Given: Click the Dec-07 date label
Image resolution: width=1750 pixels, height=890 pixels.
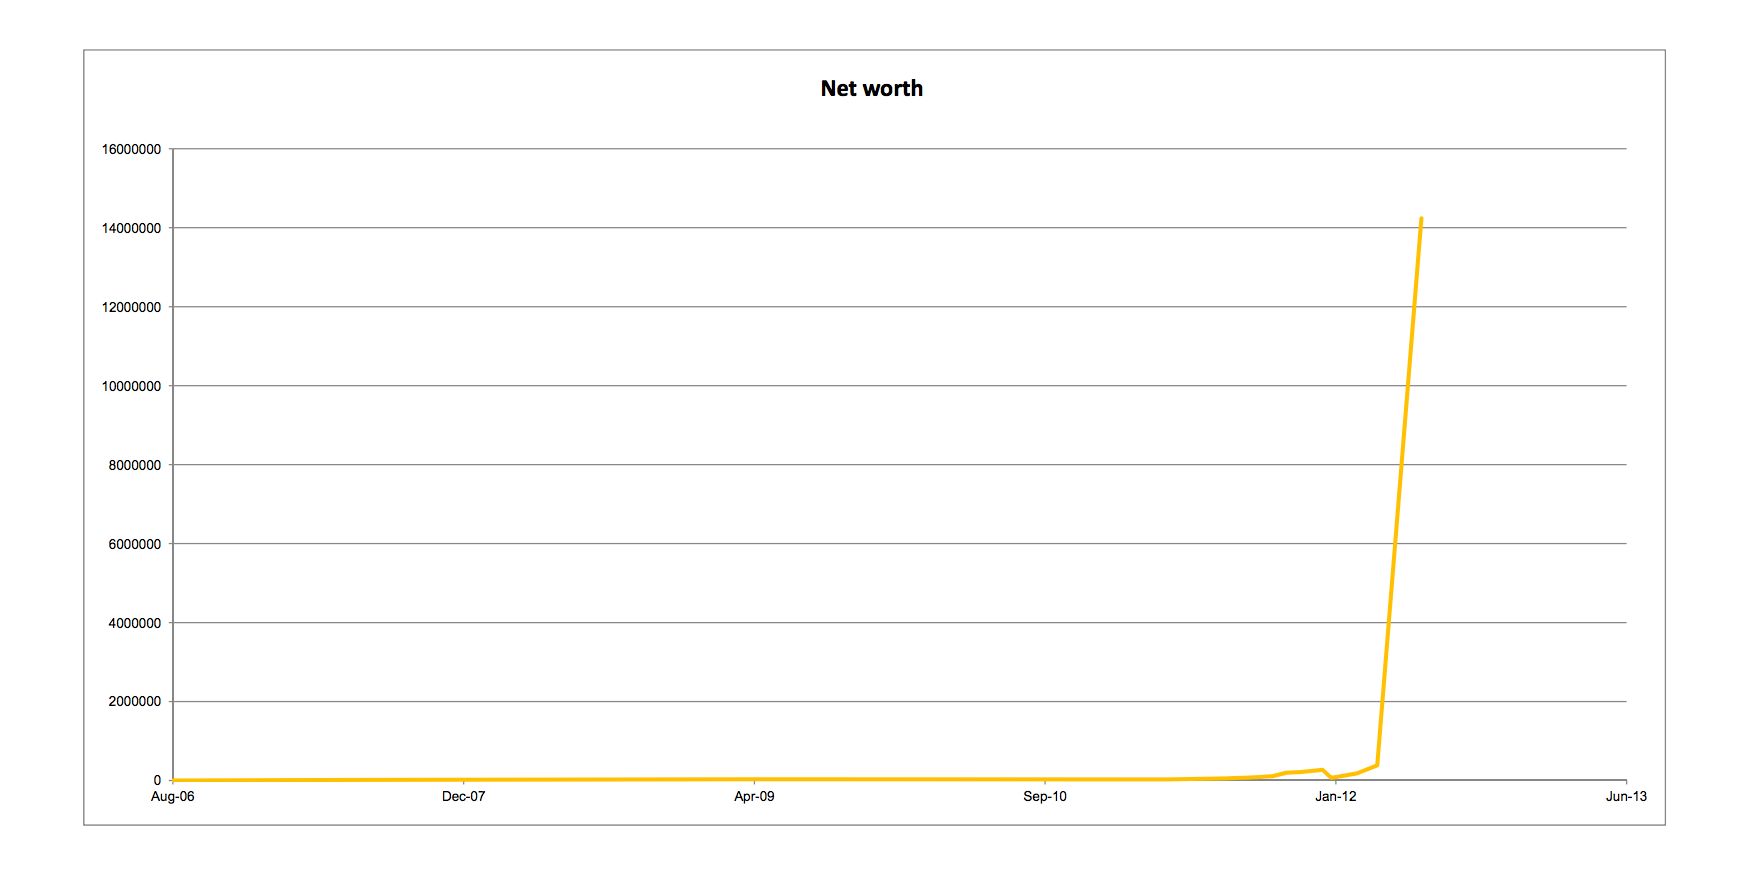Looking at the screenshot, I should click(464, 797).
